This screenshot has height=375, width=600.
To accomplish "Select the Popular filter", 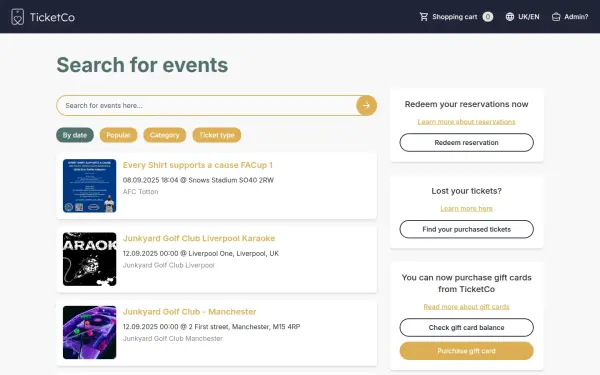I will 118,135.
